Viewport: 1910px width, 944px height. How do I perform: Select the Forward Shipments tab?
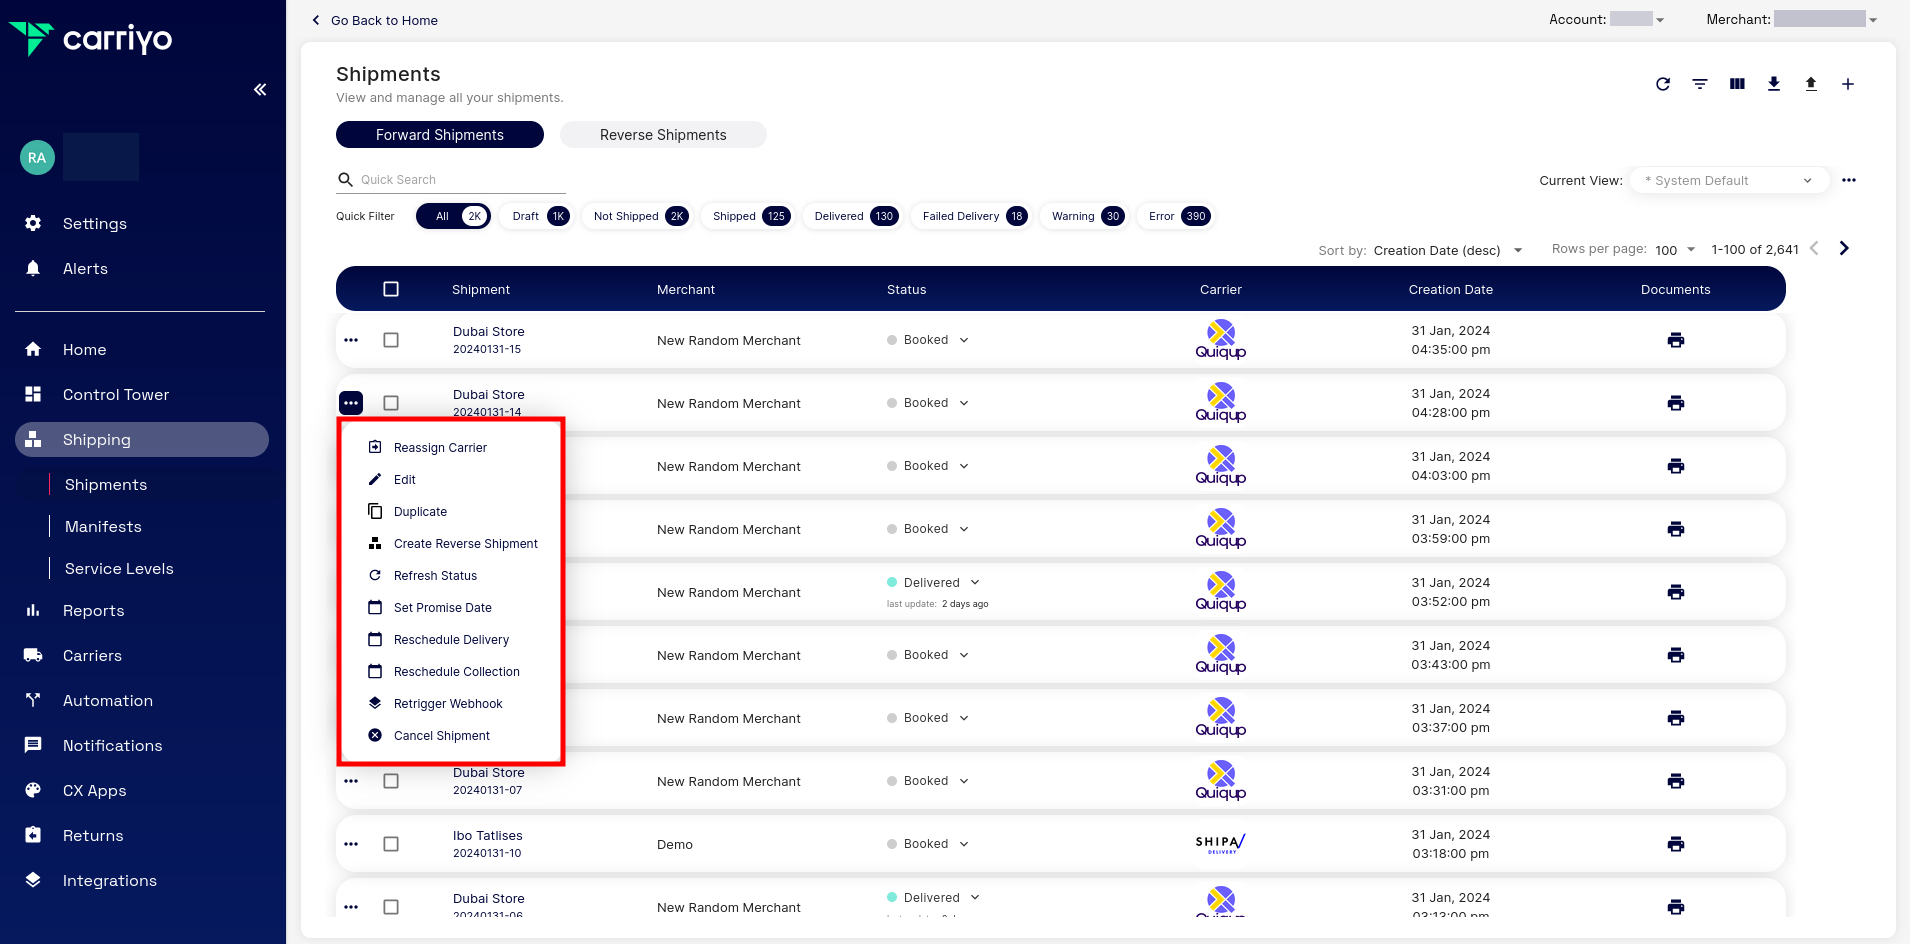point(440,135)
